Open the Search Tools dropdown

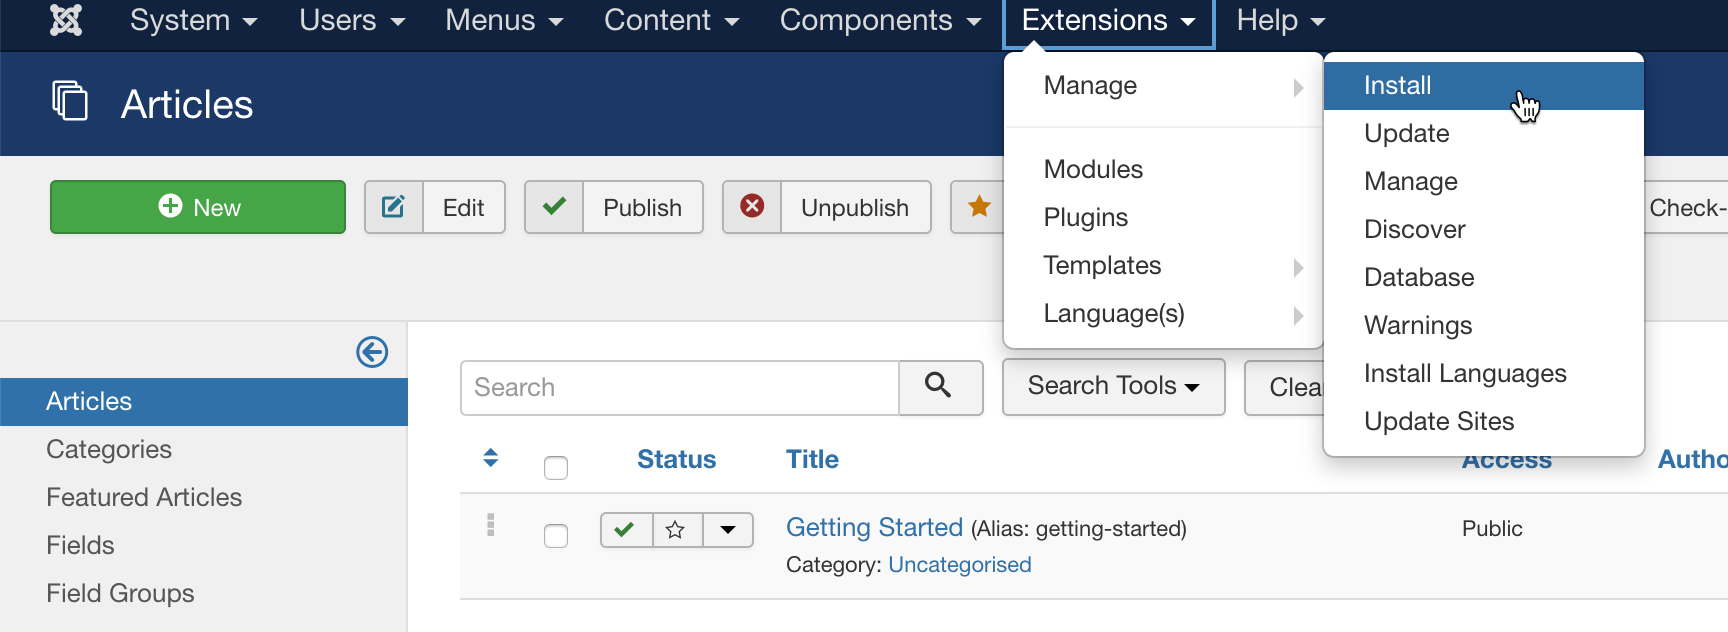point(1113,386)
